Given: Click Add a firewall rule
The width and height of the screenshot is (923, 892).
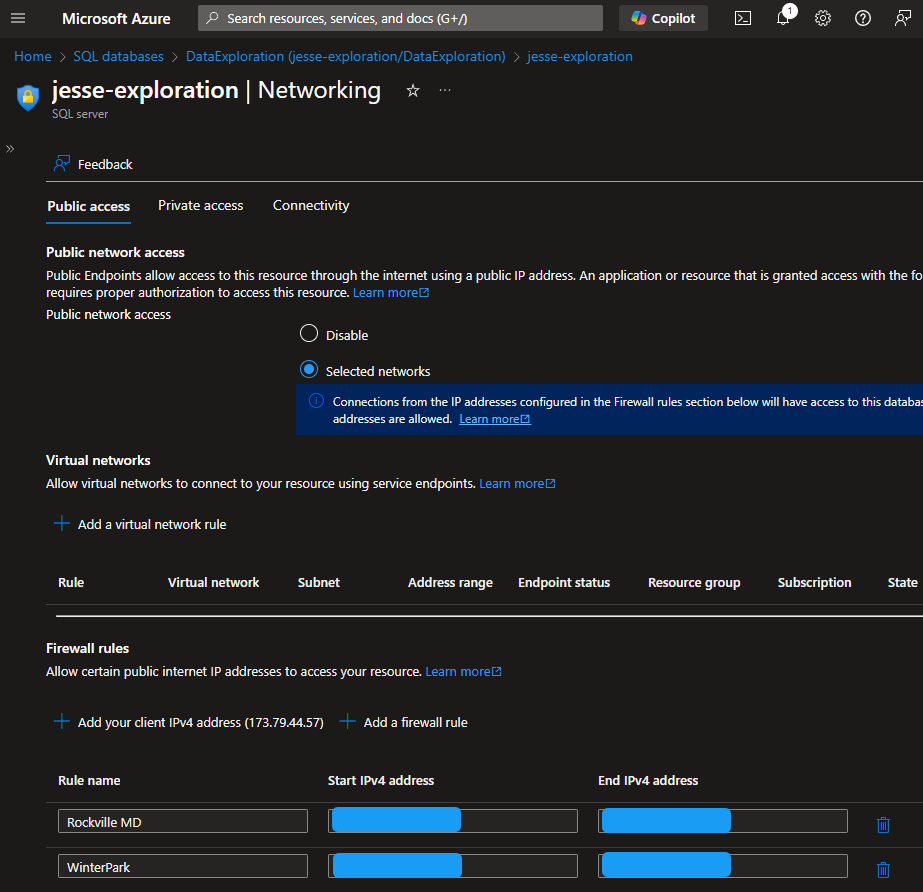Looking at the screenshot, I should tap(404, 722).
